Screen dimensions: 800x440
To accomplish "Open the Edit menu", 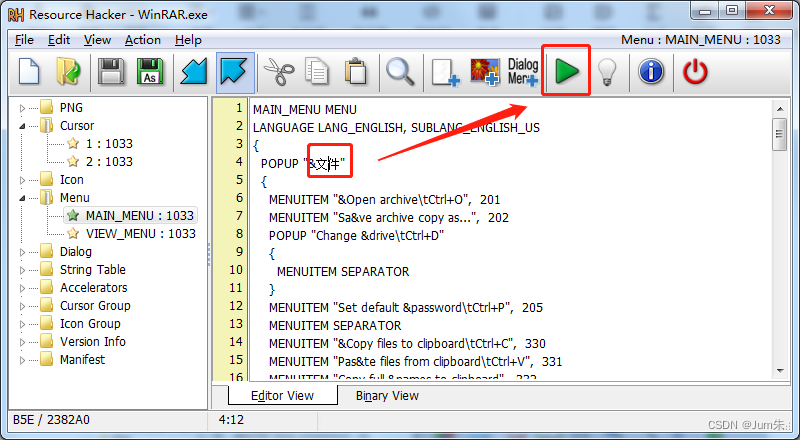I will [x=59, y=40].
